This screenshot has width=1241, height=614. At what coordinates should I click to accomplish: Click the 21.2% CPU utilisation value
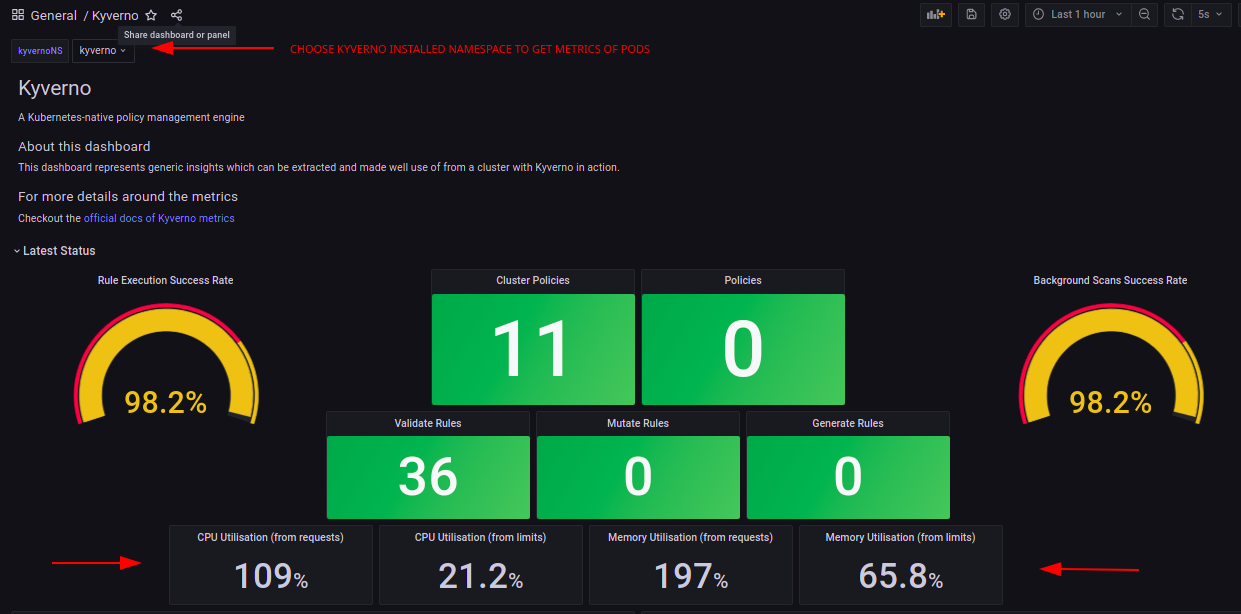pyautogui.click(x=481, y=577)
